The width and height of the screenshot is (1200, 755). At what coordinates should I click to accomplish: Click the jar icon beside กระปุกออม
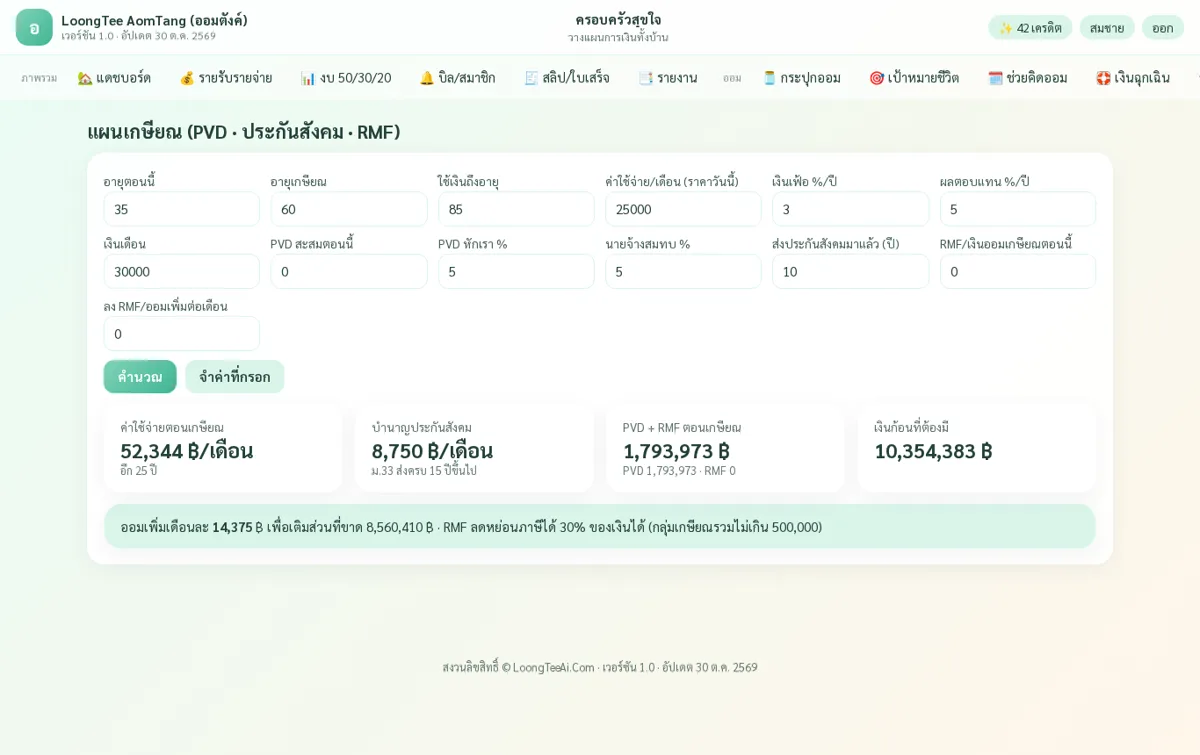click(x=769, y=78)
